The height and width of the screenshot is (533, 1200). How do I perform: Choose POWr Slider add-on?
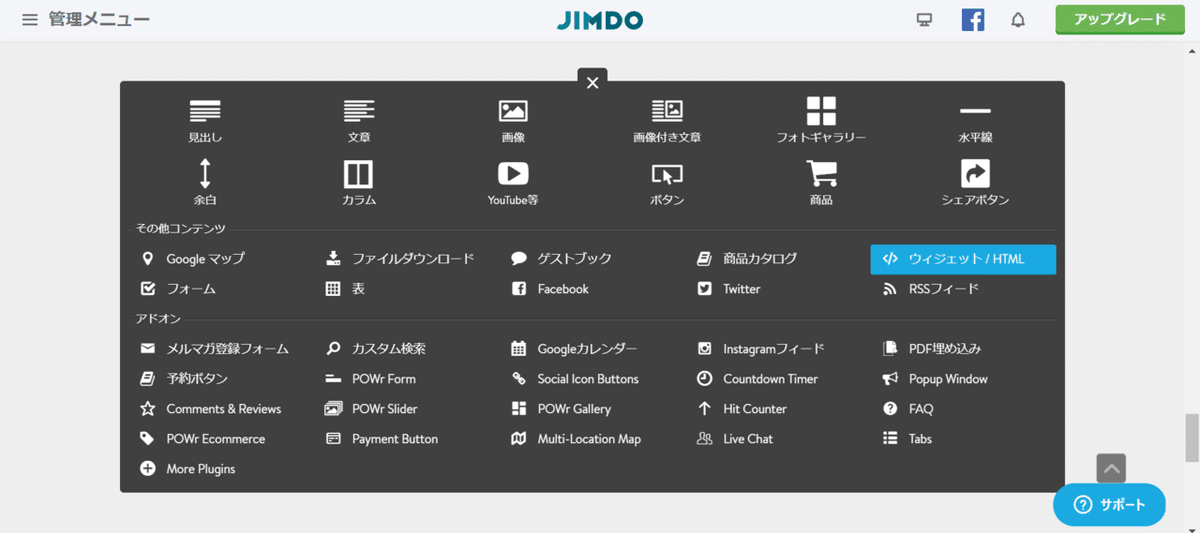click(x=372, y=409)
